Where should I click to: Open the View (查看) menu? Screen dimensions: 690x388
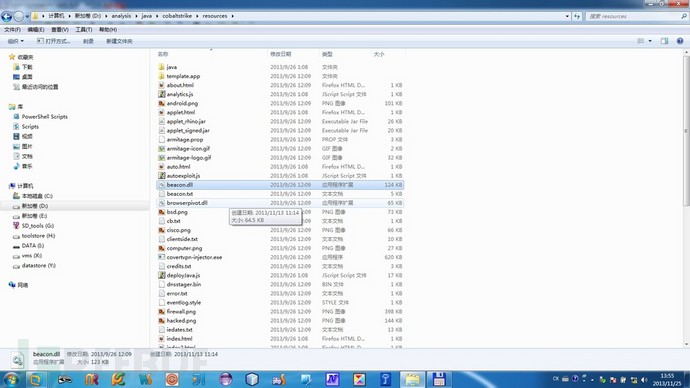click(60, 29)
